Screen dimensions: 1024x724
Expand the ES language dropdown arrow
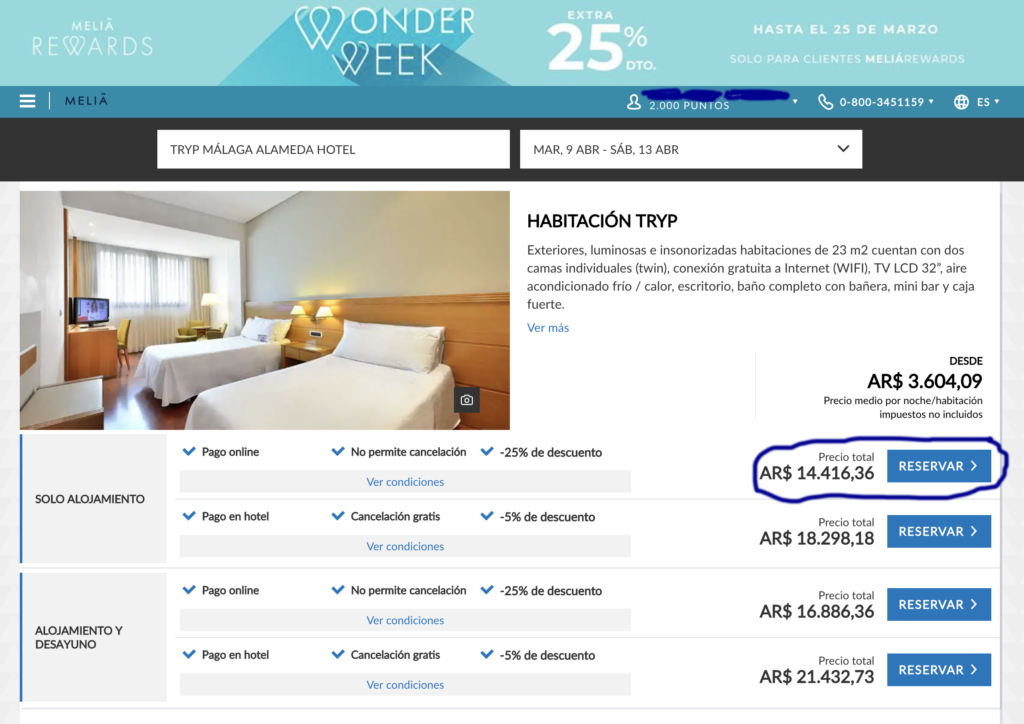coord(997,102)
